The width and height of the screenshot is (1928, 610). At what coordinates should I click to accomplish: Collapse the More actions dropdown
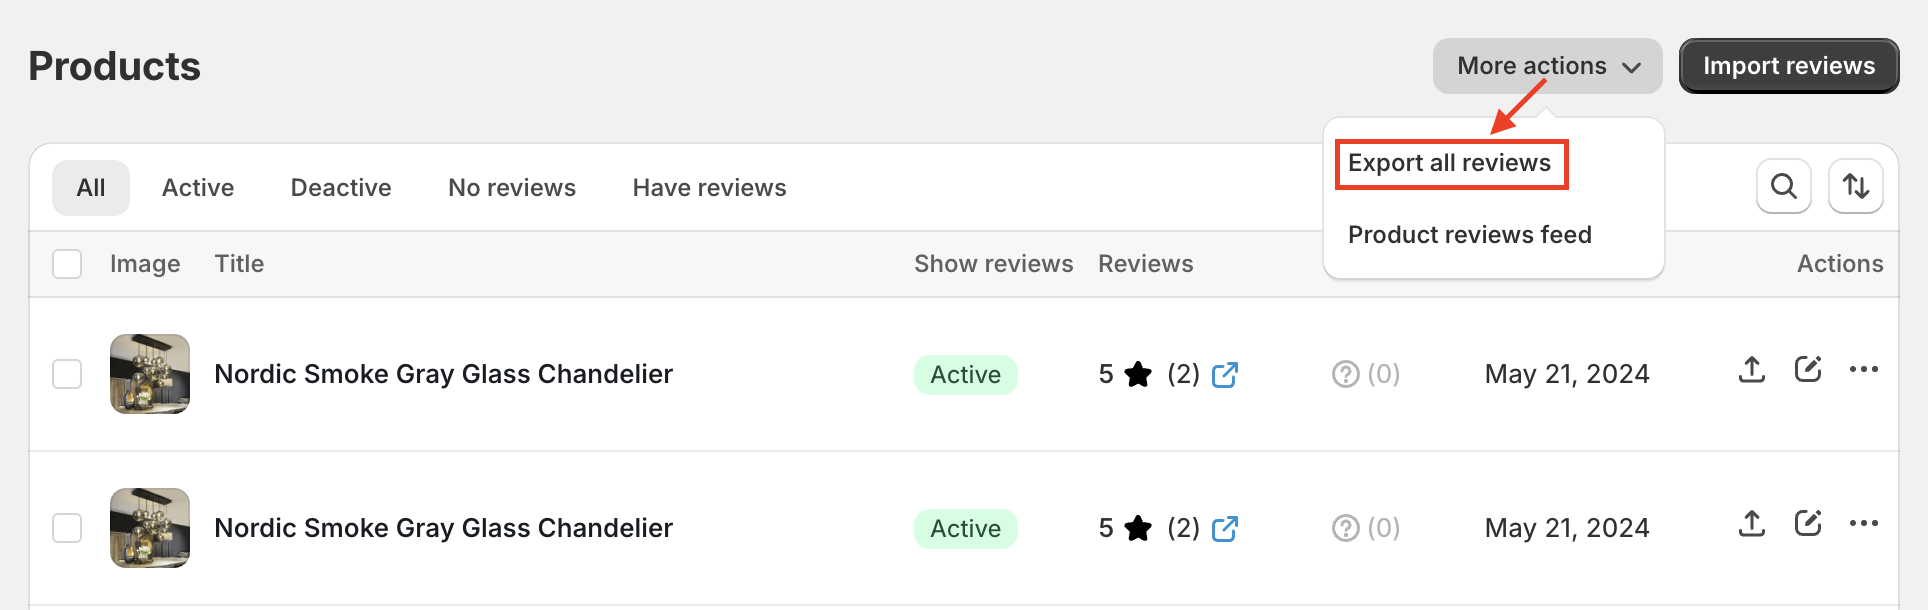(1546, 66)
